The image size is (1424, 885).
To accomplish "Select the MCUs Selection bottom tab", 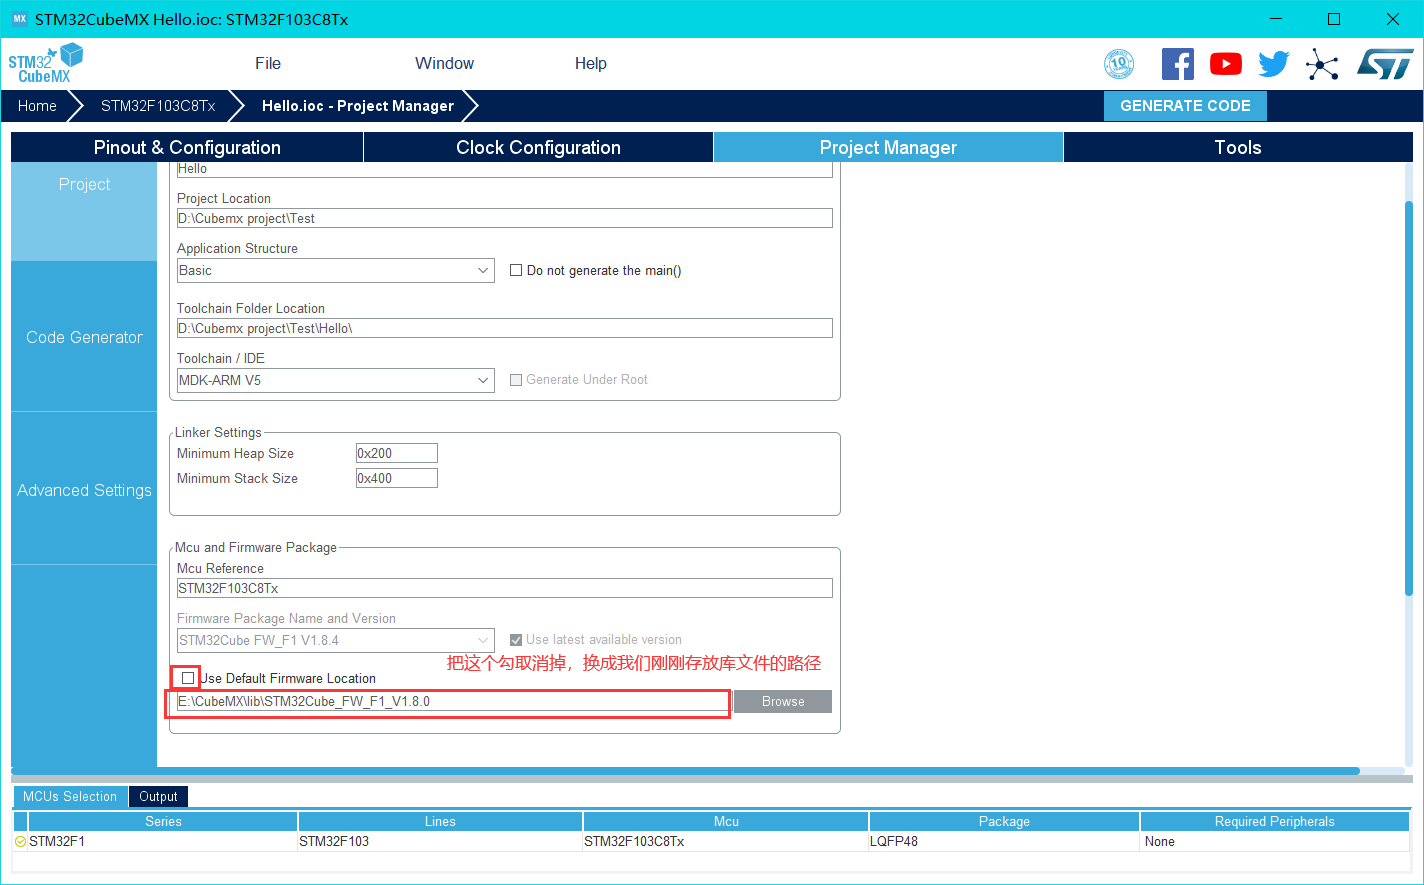I will click(x=70, y=797).
